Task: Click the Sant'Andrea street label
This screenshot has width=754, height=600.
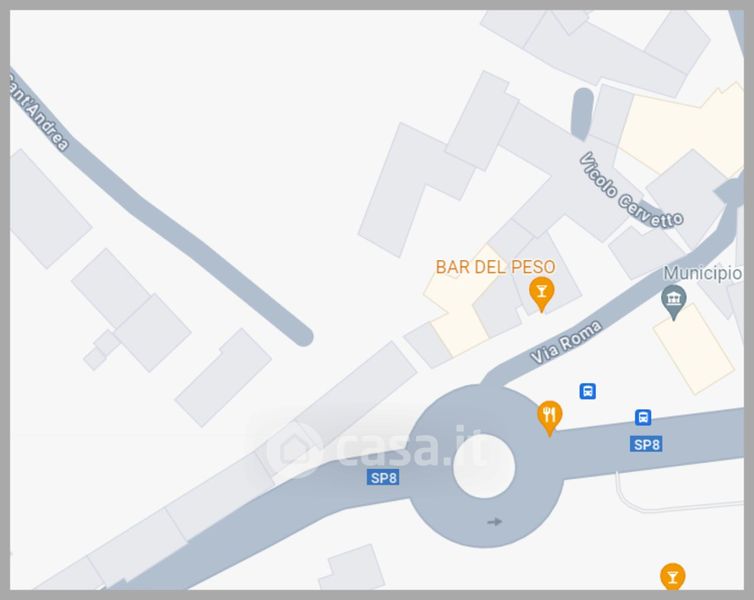Action: pyautogui.click(x=39, y=112)
